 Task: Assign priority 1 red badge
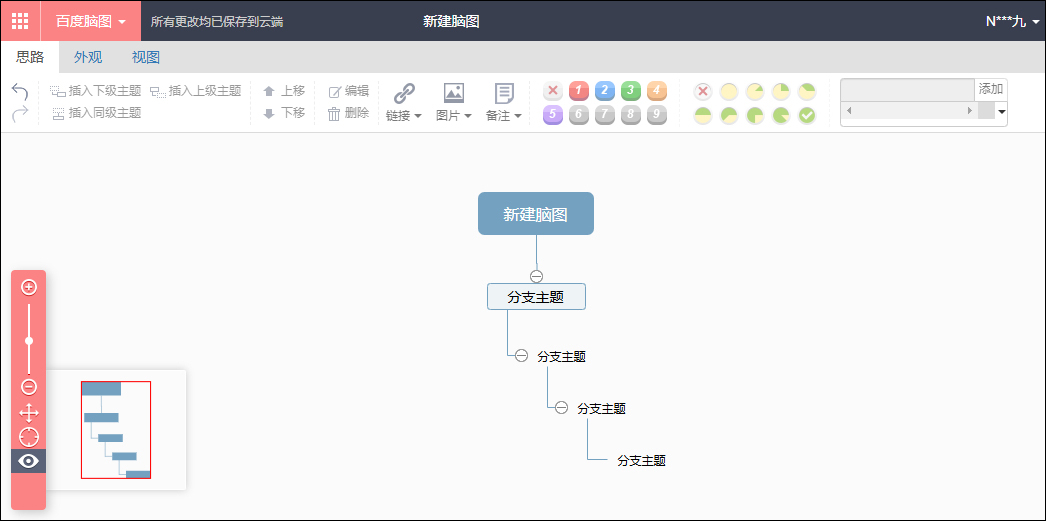click(578, 90)
